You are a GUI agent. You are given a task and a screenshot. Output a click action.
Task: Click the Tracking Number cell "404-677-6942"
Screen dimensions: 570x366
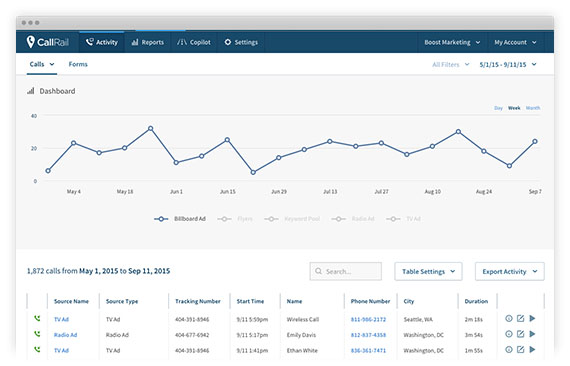tap(192, 335)
